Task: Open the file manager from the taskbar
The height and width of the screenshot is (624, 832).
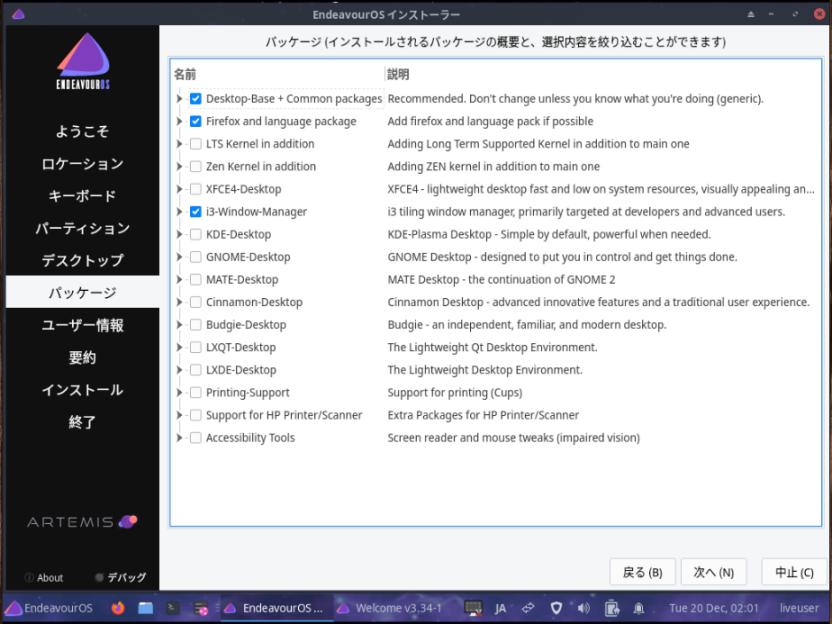Action: point(145,608)
